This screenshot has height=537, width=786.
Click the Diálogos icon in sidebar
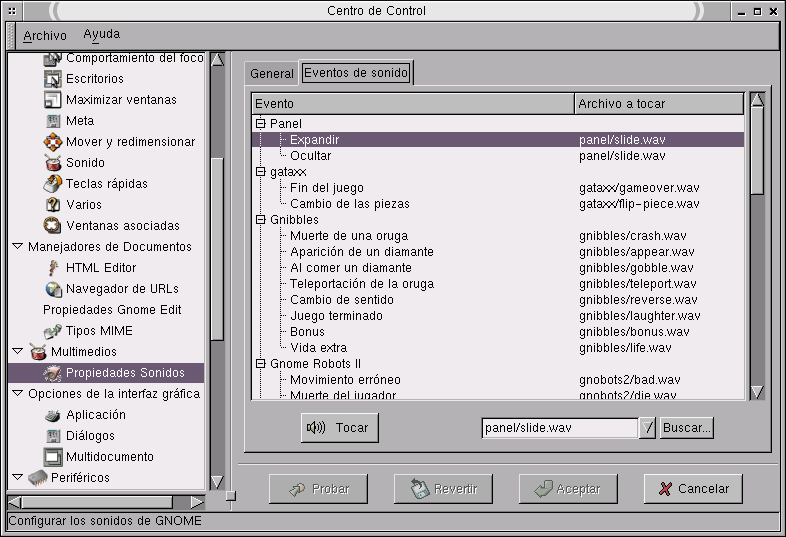(53, 436)
